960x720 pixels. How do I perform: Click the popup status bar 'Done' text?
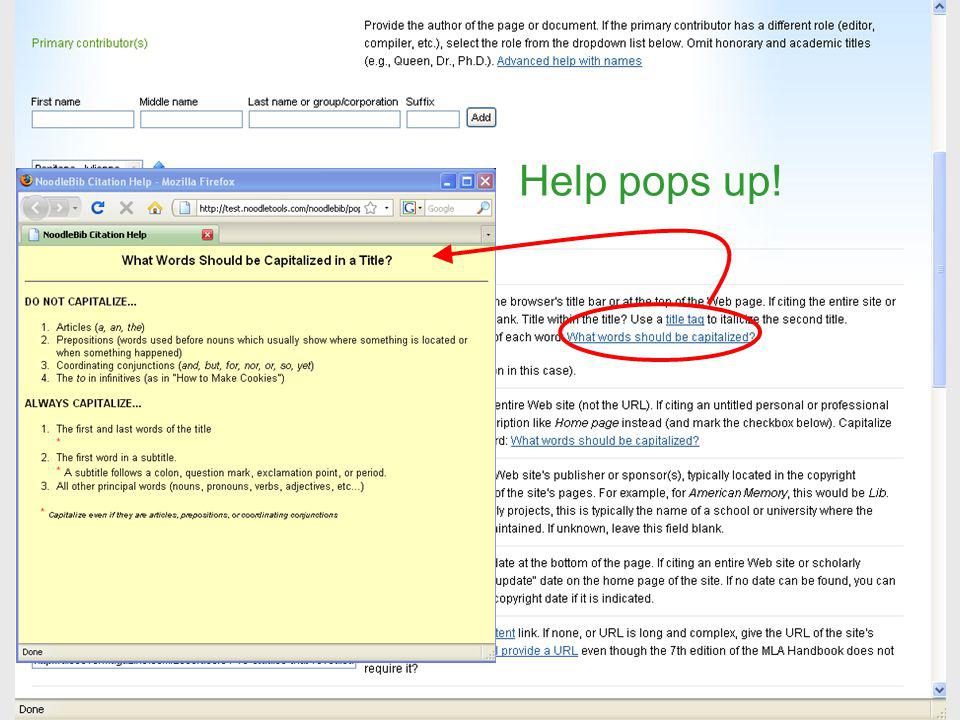[32, 652]
